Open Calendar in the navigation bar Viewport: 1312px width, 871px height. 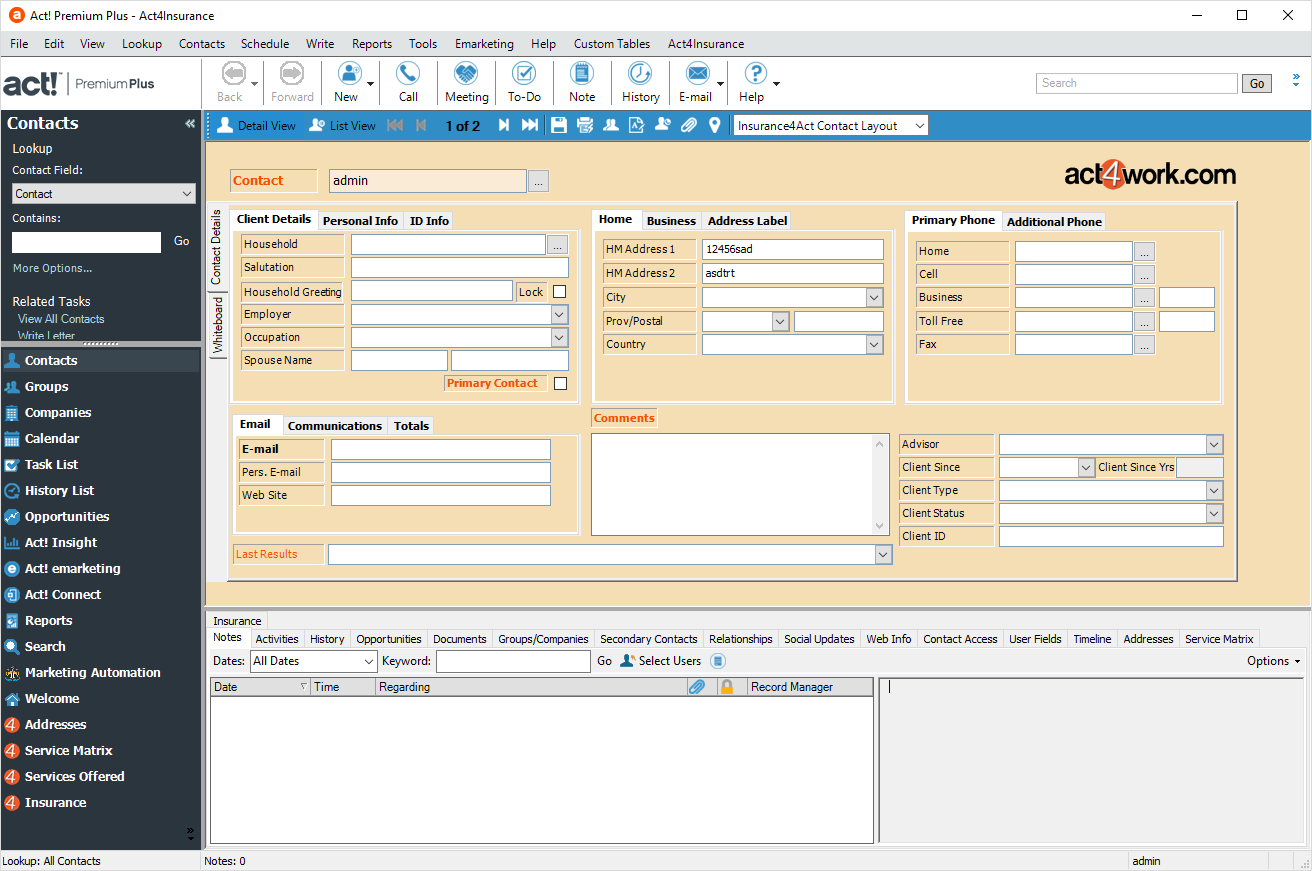[52, 438]
